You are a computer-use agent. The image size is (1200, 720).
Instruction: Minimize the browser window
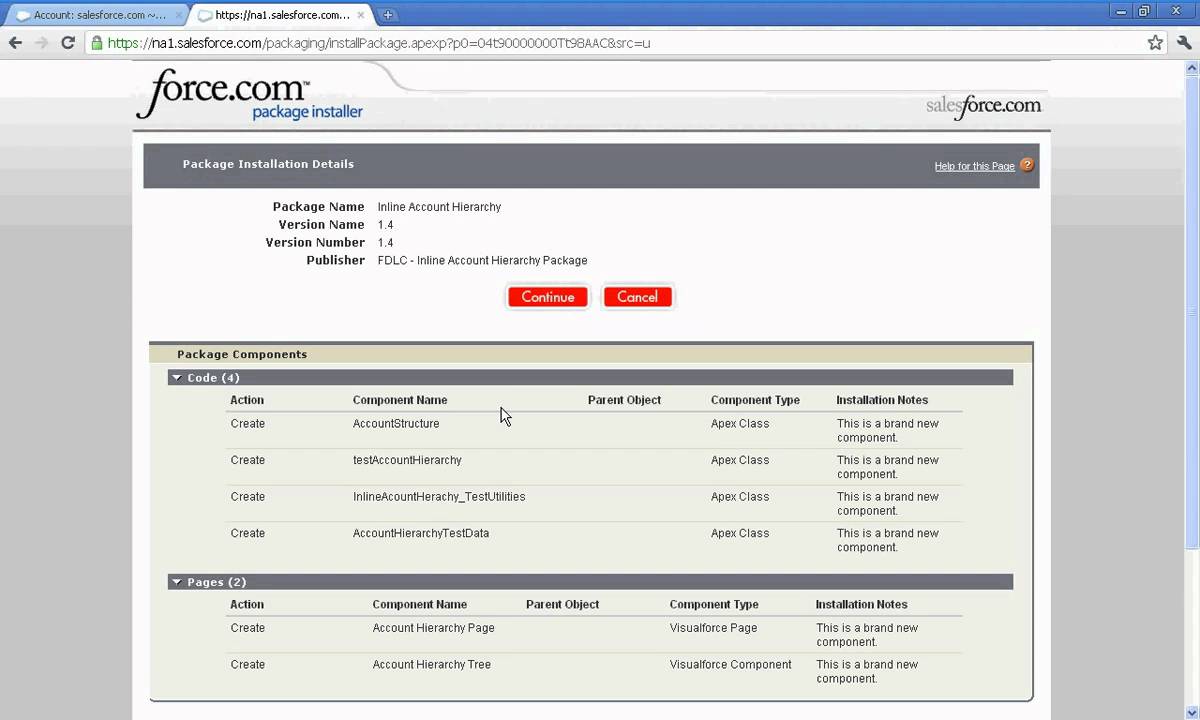pos(1123,11)
